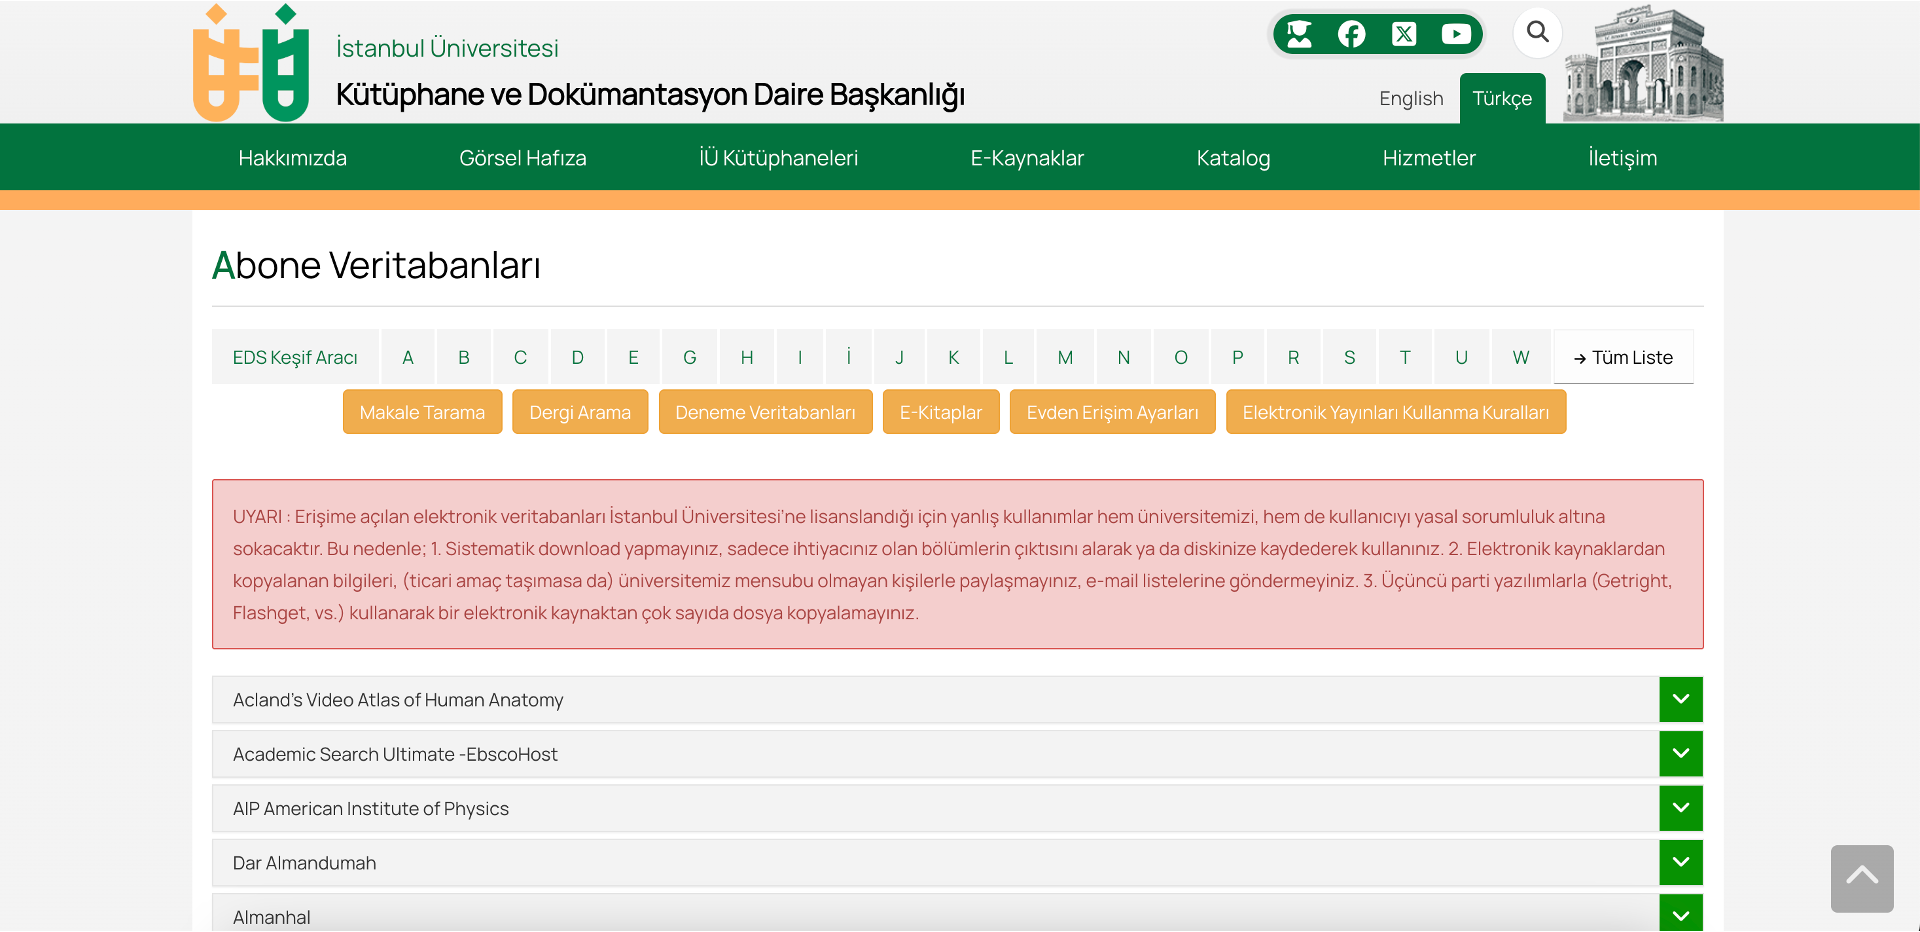Select the Türkçe language tab
The width and height of the screenshot is (1920, 932).
(1502, 98)
